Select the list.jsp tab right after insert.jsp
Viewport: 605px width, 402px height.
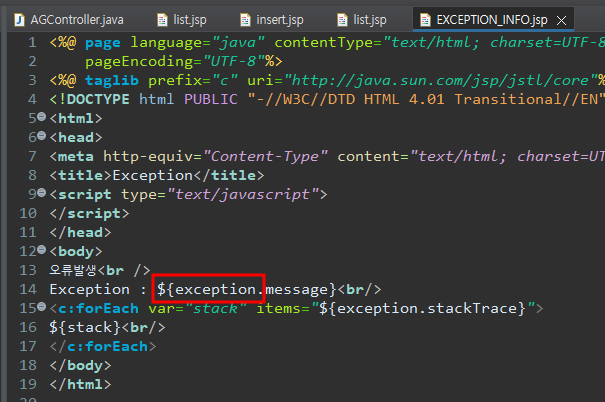pos(362,20)
